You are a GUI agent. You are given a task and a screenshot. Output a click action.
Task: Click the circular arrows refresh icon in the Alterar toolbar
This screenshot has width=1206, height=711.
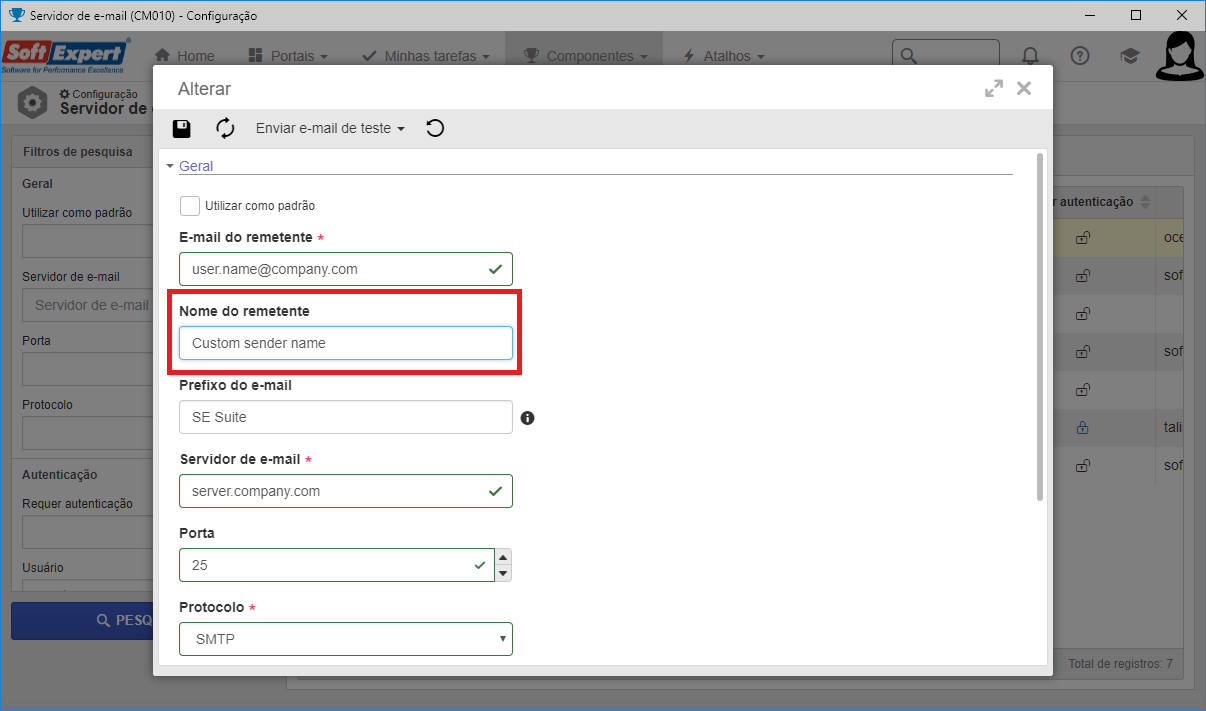point(225,128)
